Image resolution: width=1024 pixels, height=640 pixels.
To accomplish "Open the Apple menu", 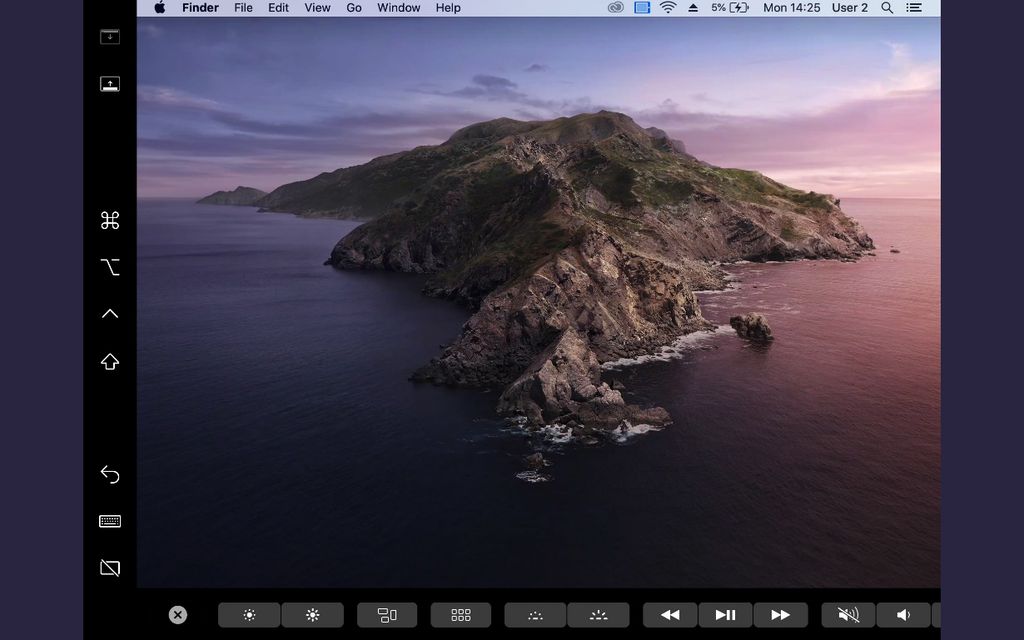I will 158,8.
